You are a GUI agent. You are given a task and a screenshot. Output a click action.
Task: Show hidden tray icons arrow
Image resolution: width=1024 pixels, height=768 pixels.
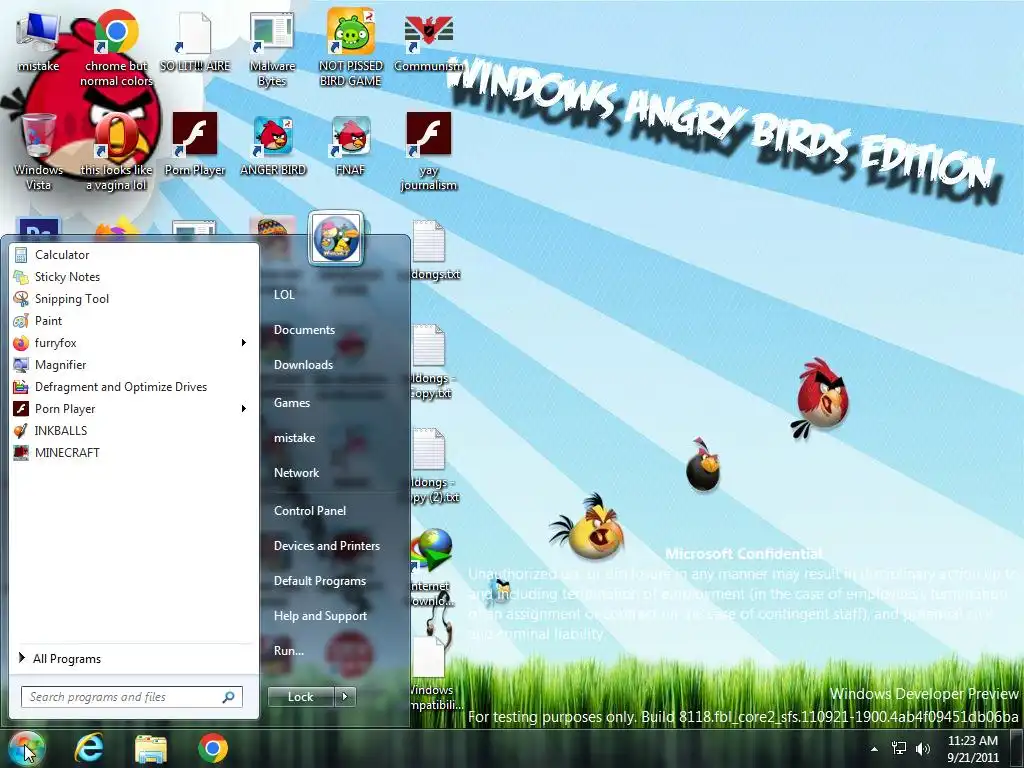click(874, 749)
